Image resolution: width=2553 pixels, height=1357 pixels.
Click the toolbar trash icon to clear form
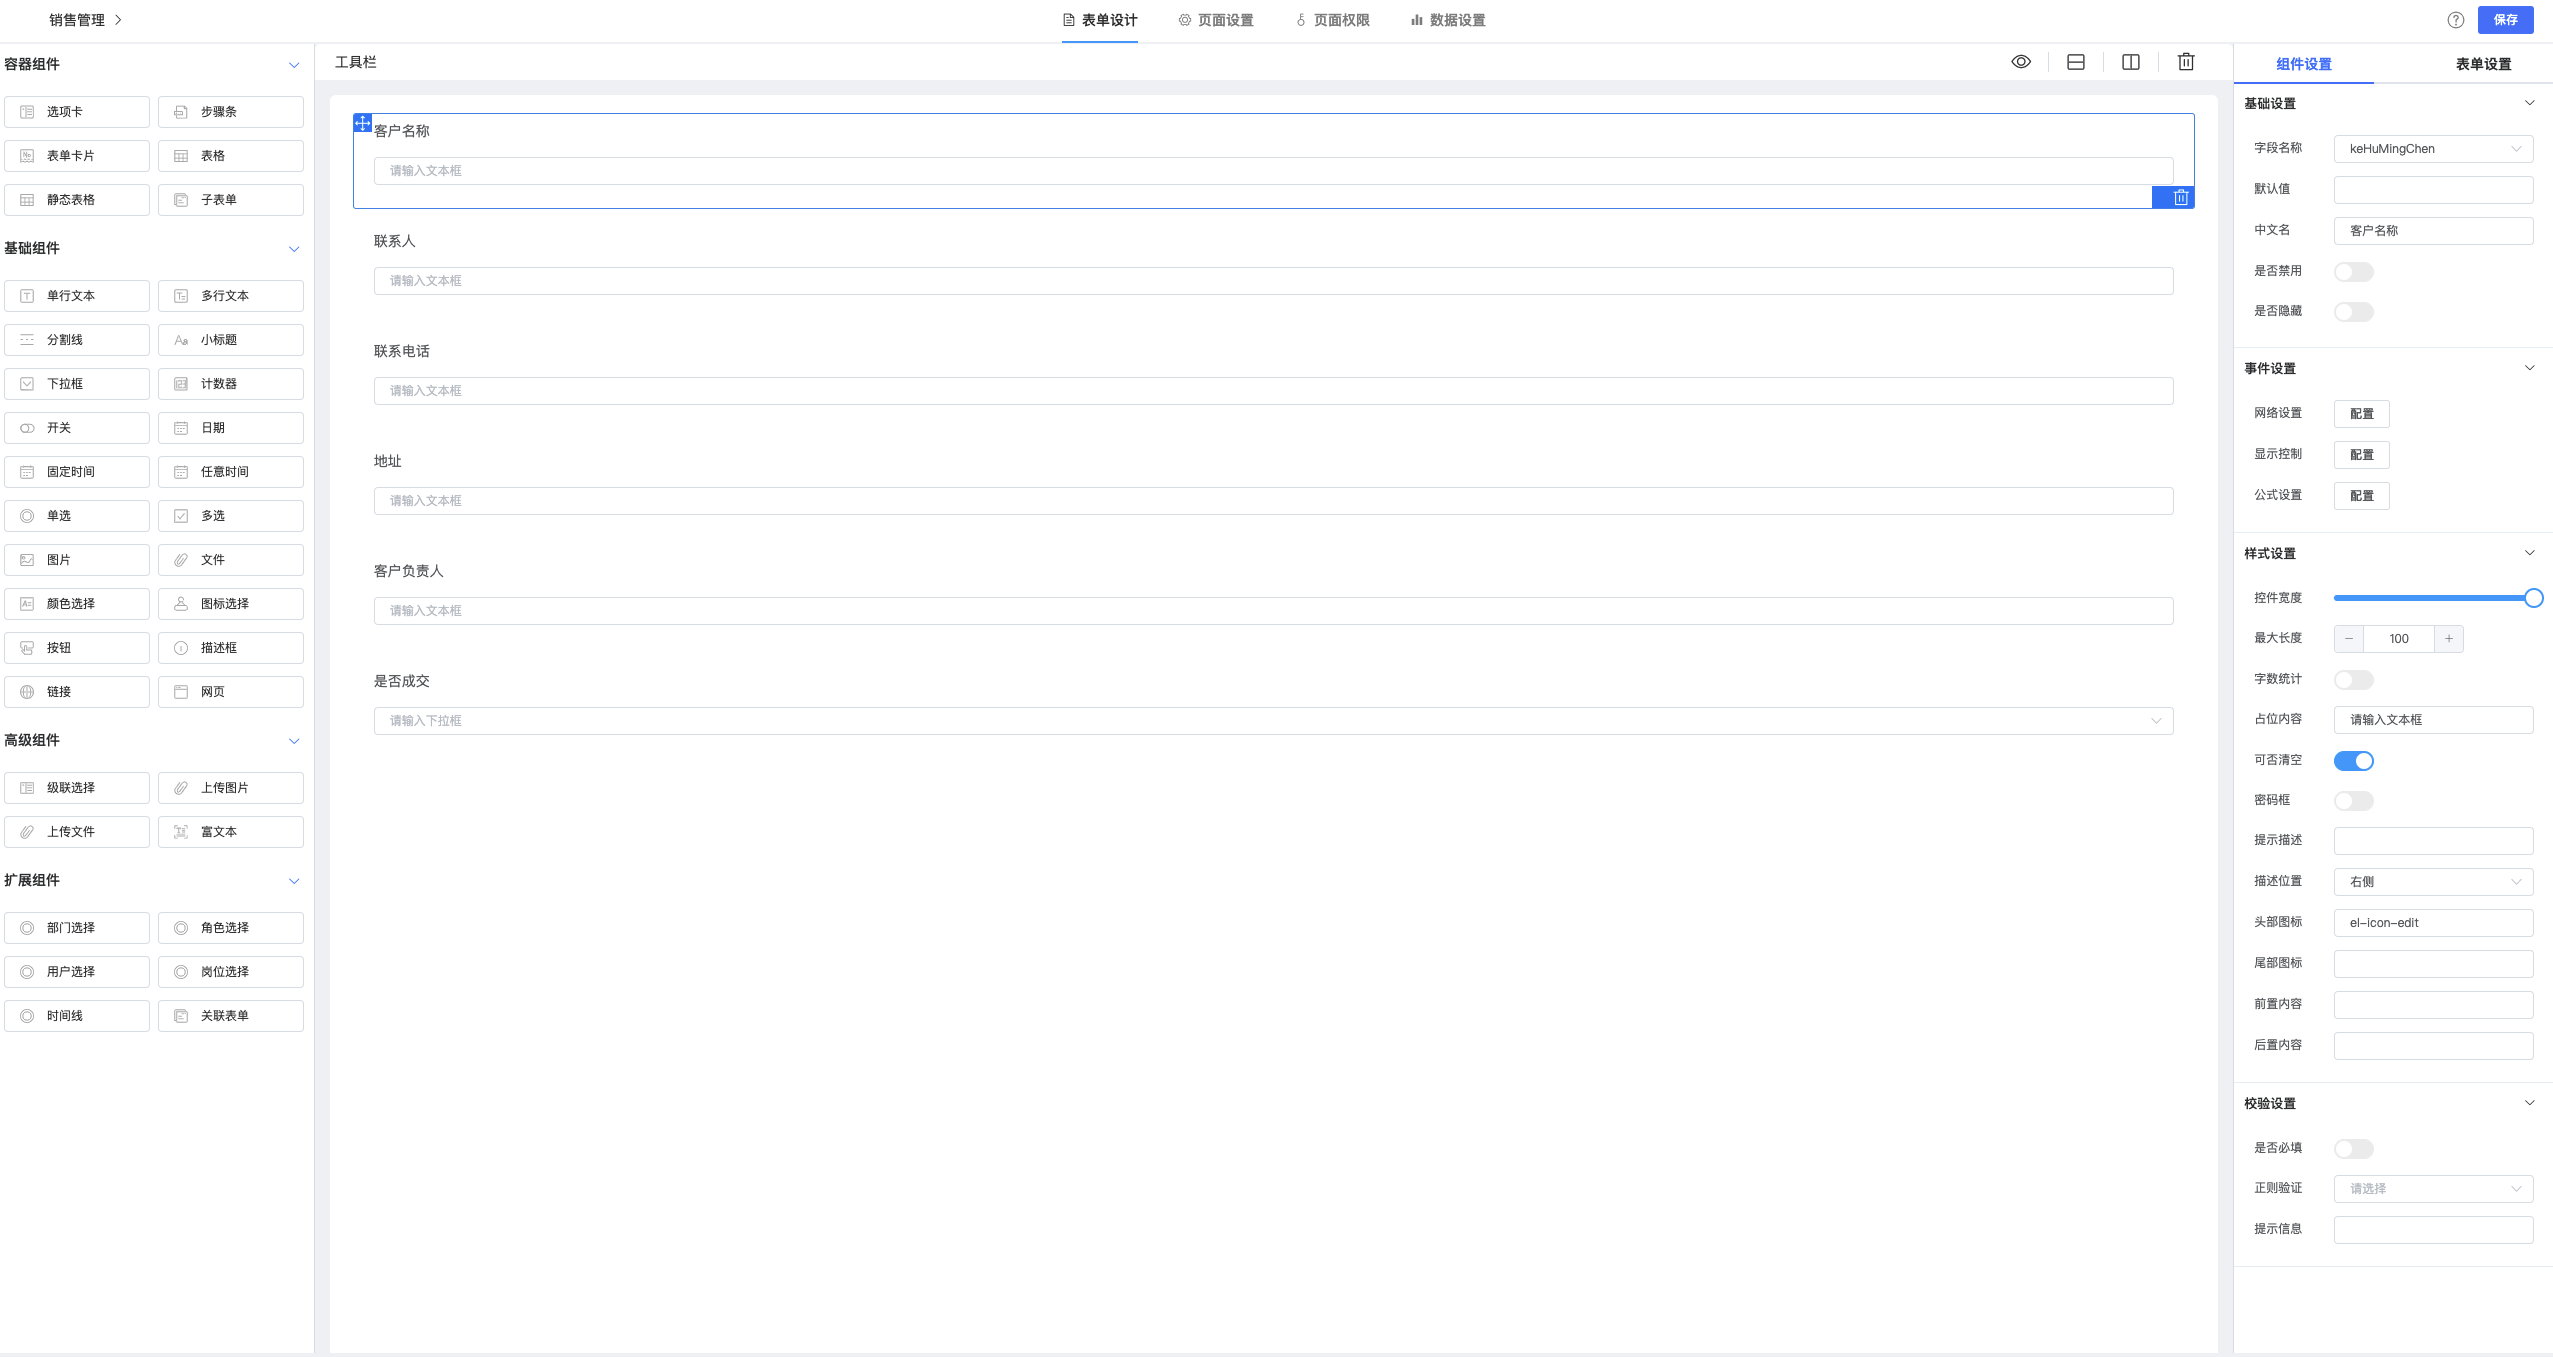tap(2186, 62)
